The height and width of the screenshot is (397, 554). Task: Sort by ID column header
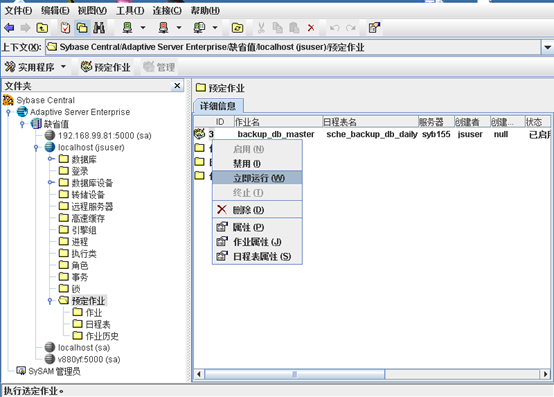tap(214, 122)
